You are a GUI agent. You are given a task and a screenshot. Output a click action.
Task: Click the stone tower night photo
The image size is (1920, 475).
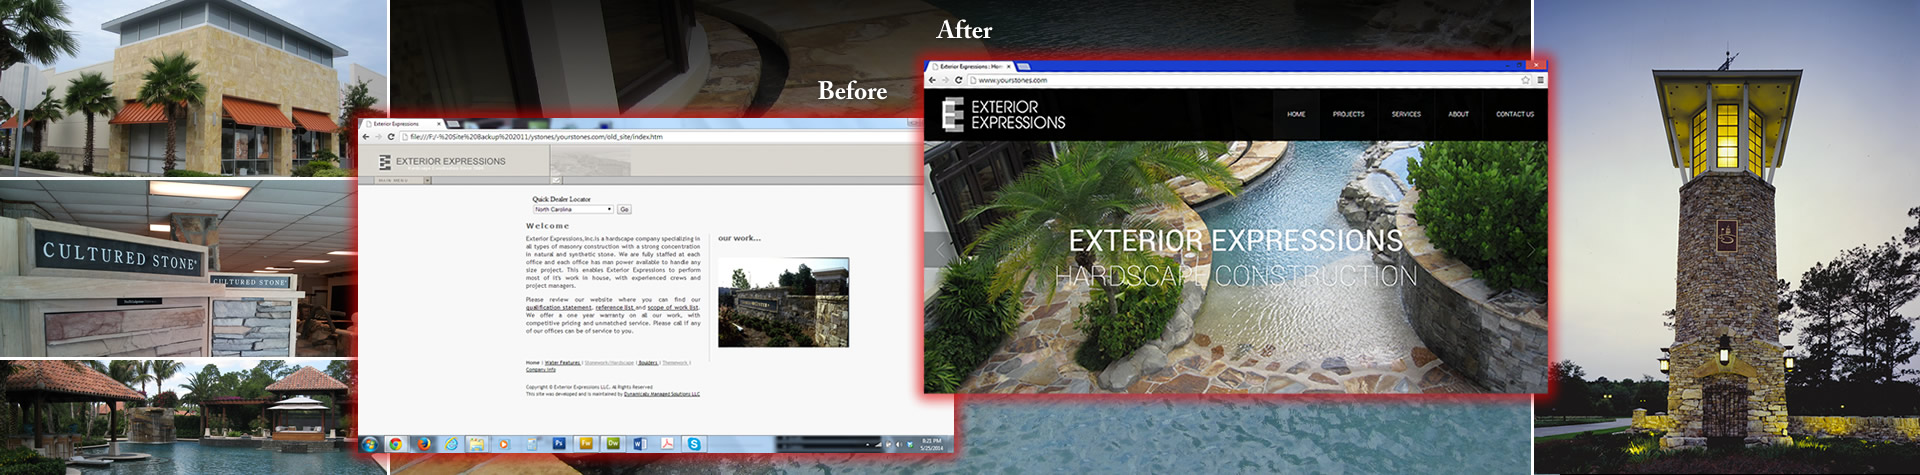[x=1727, y=237]
